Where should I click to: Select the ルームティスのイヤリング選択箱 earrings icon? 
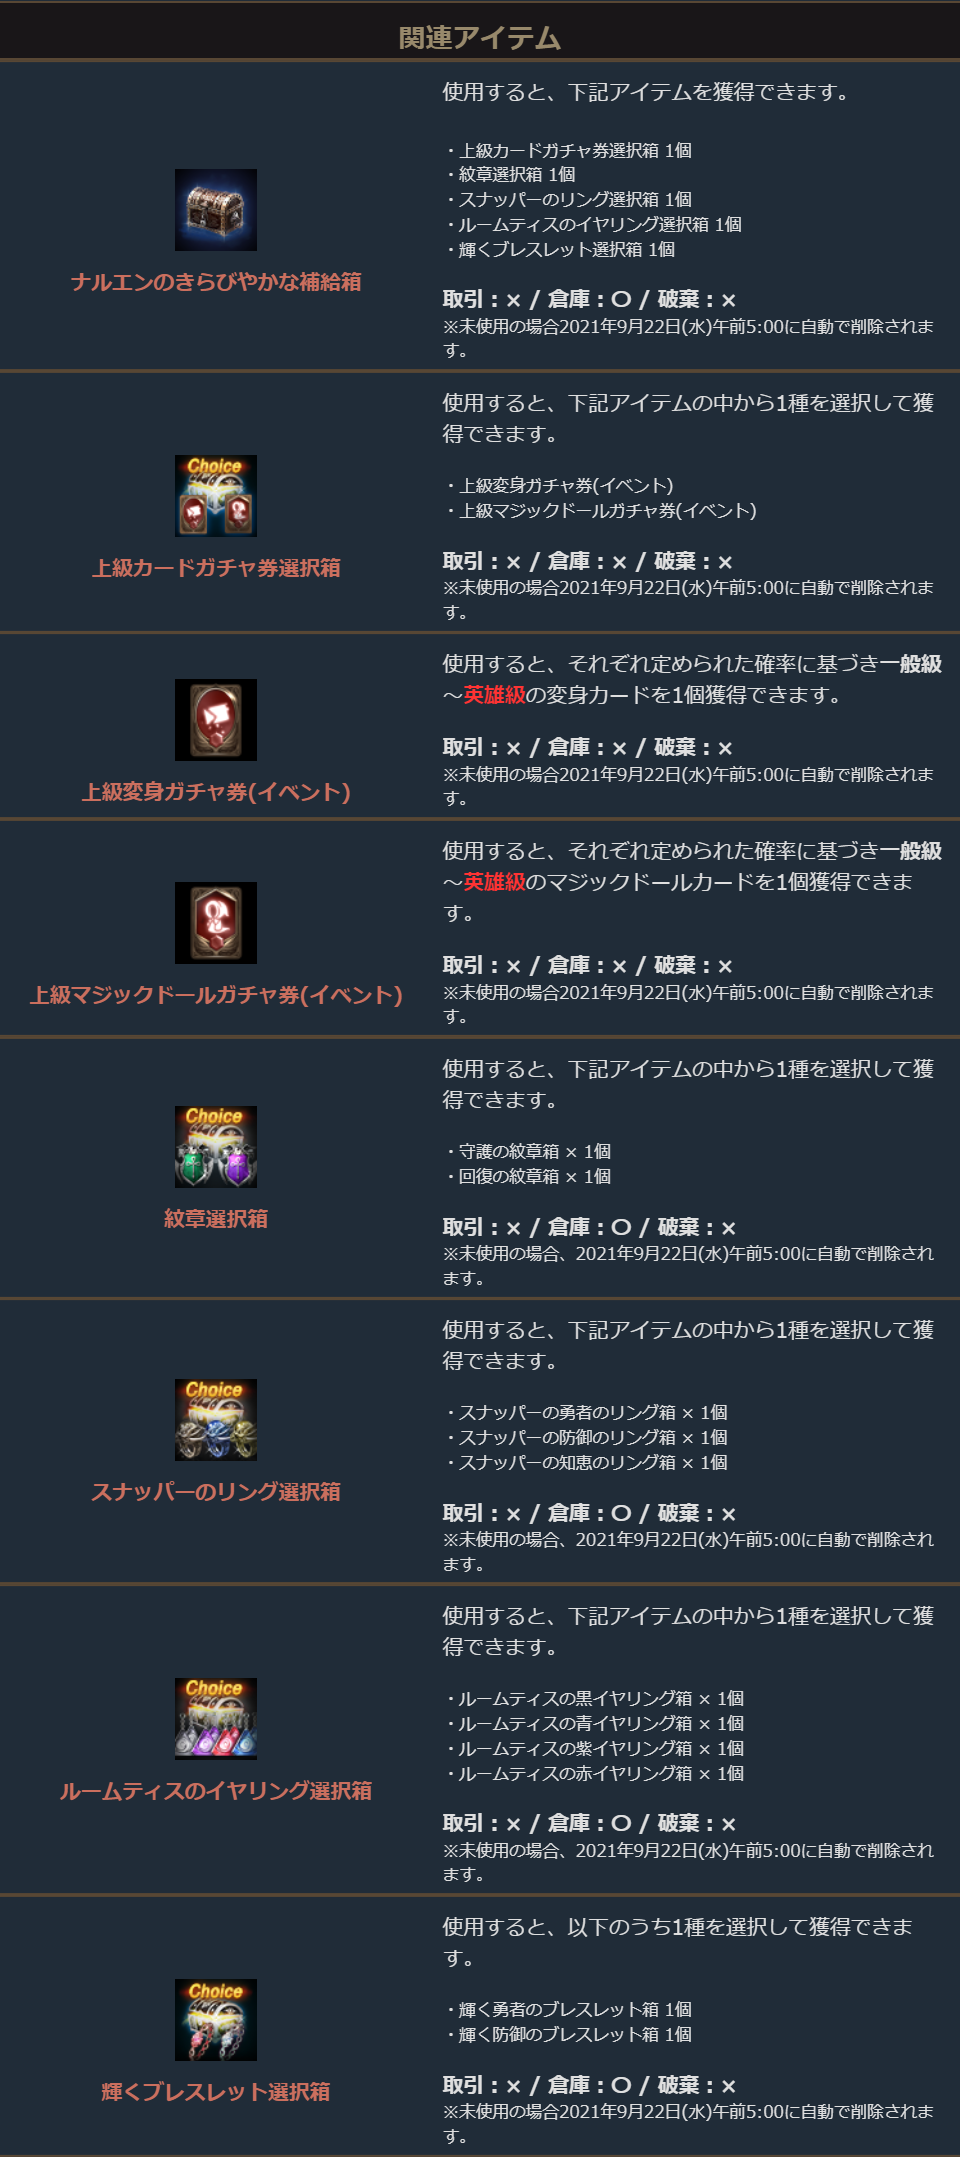pyautogui.click(x=216, y=1719)
